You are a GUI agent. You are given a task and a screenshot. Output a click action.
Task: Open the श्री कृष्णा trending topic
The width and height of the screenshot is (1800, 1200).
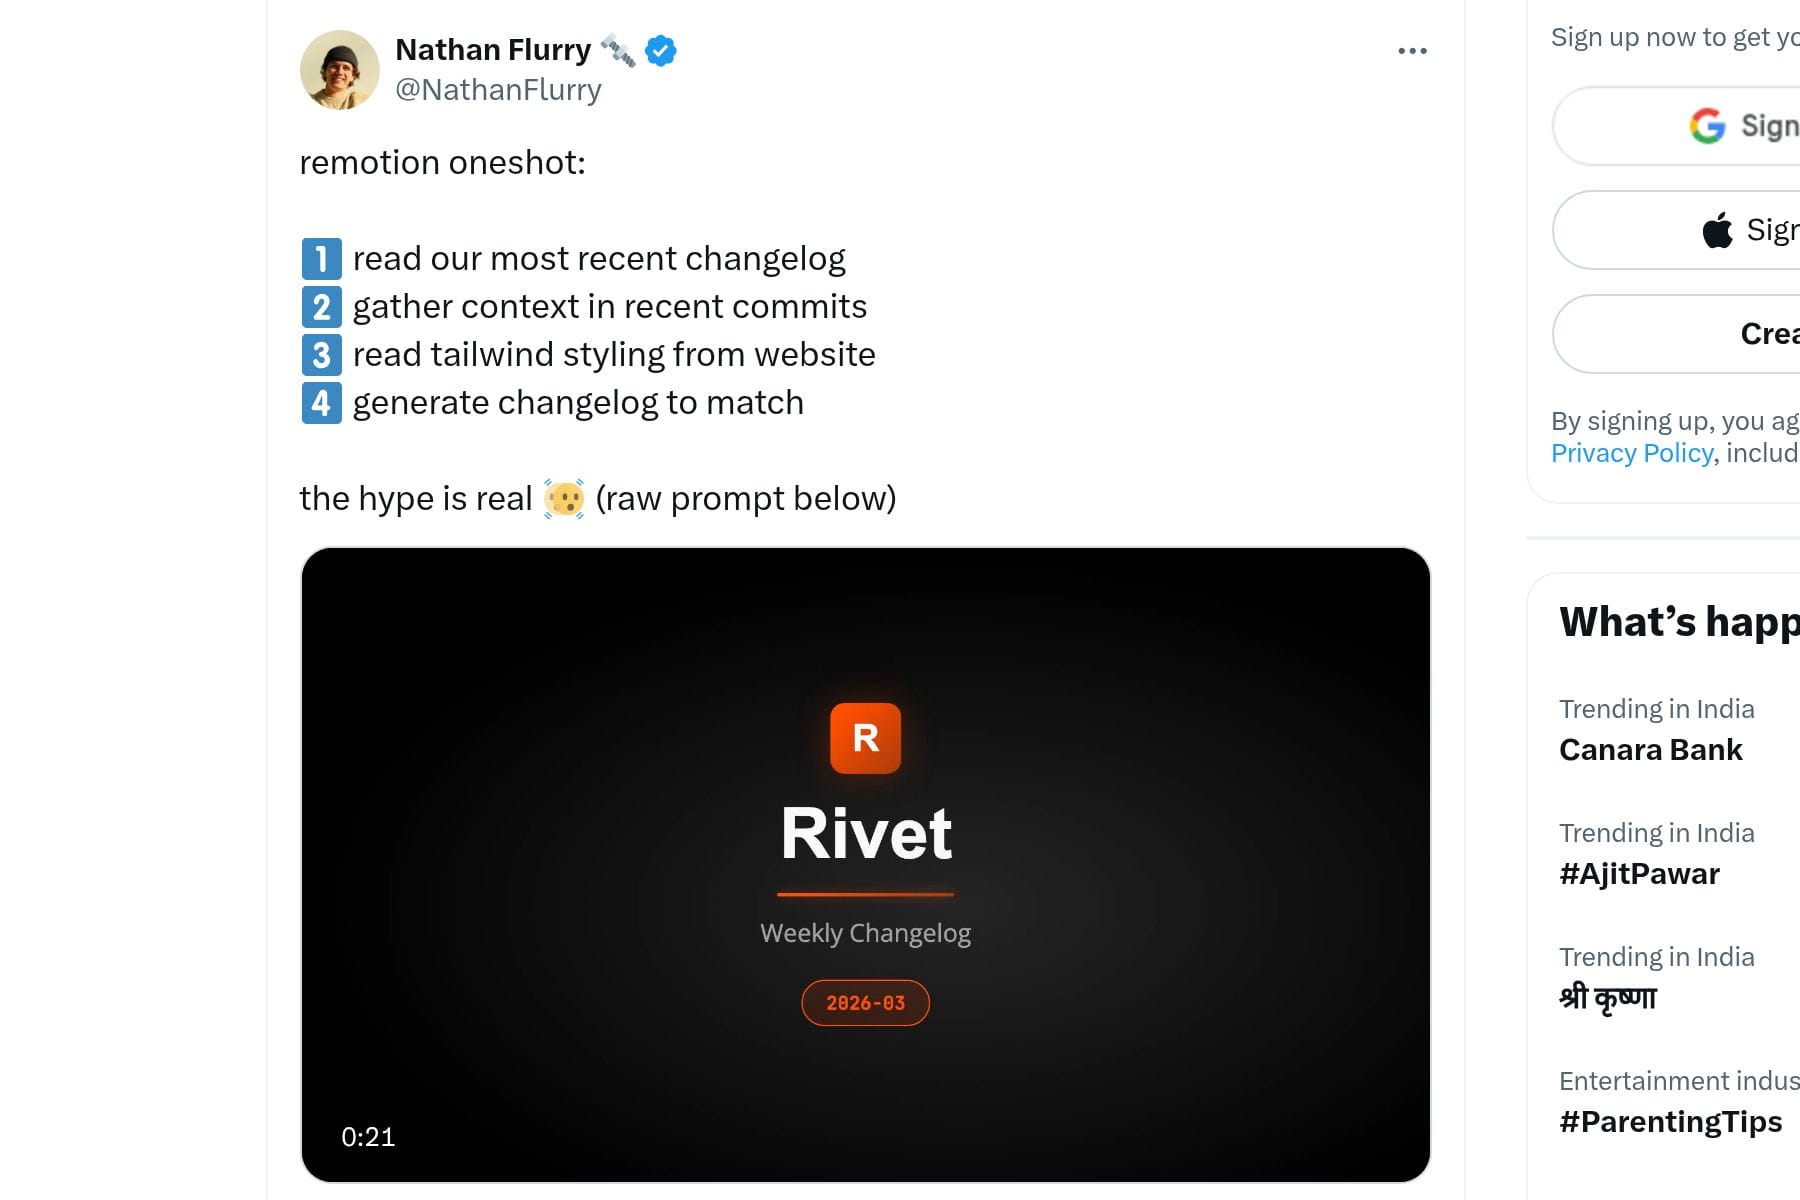(1607, 998)
